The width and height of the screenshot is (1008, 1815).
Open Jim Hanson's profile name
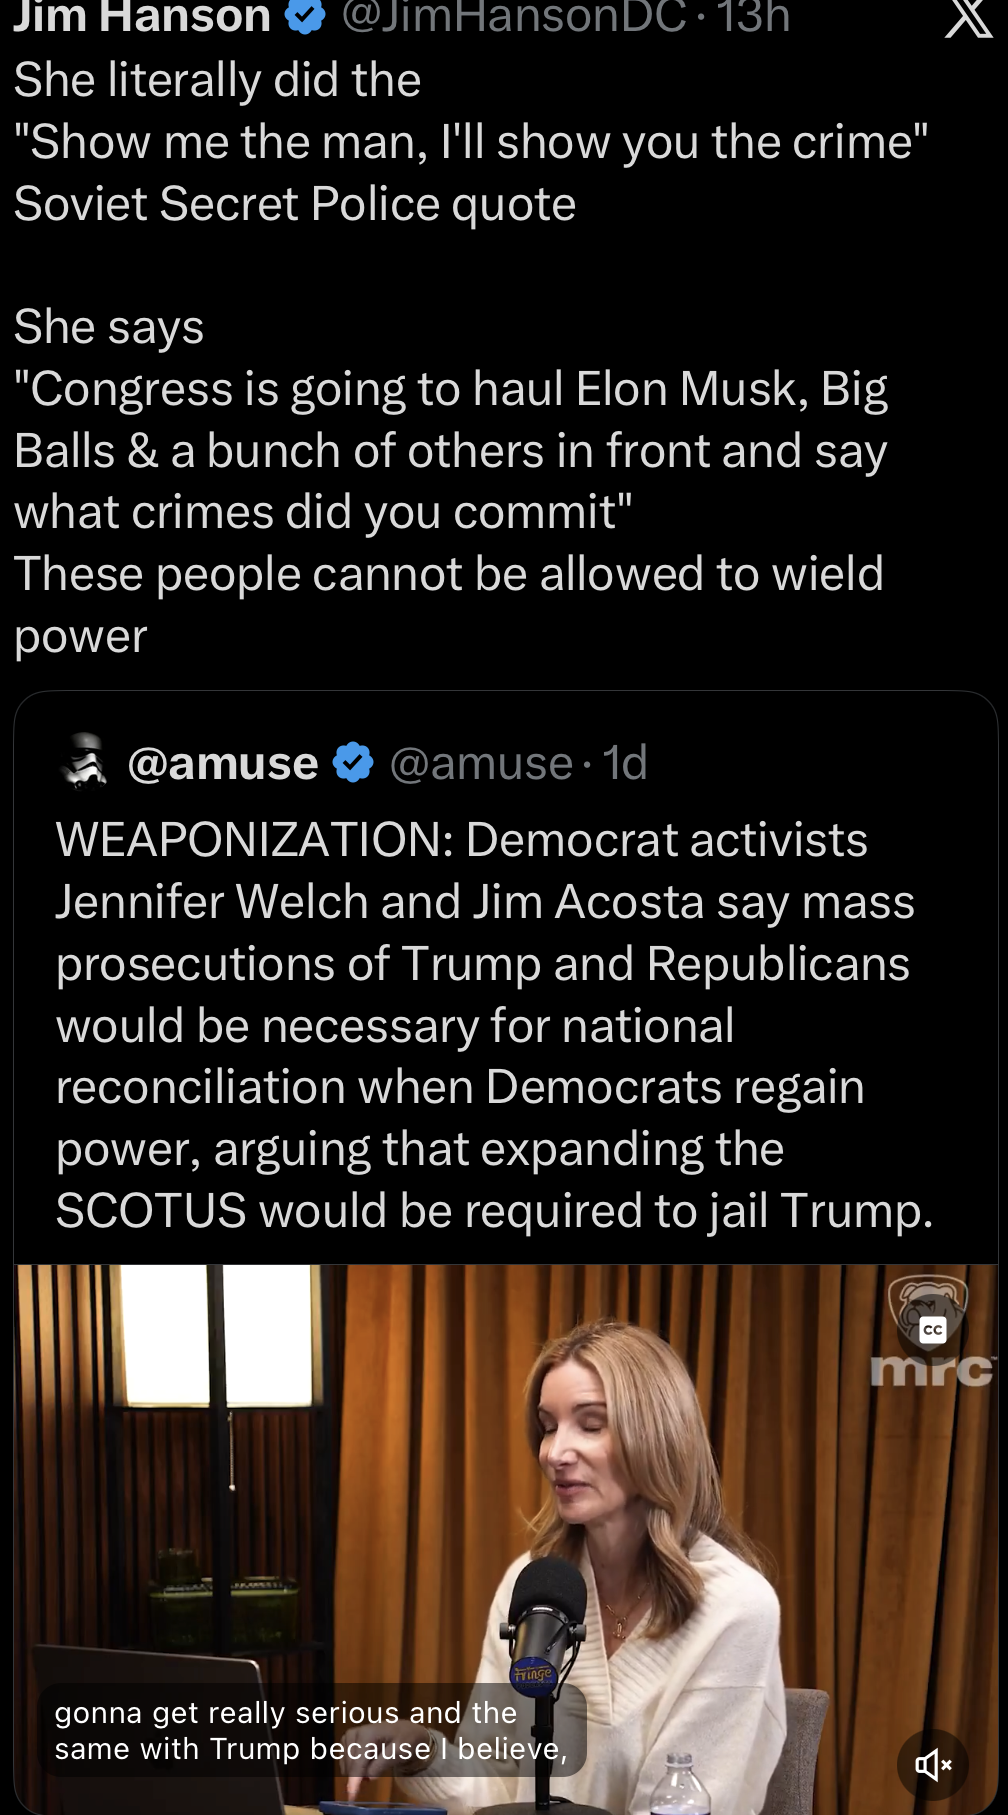click(142, 16)
